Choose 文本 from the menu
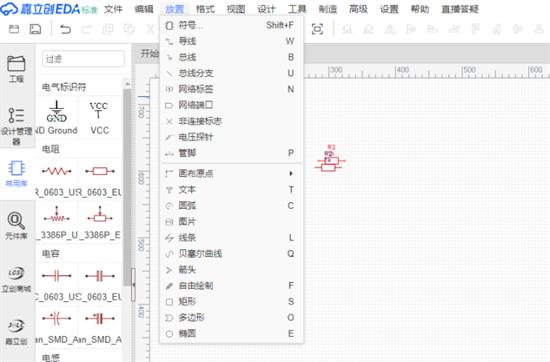Viewport: 550px width, 362px height. [232, 190]
